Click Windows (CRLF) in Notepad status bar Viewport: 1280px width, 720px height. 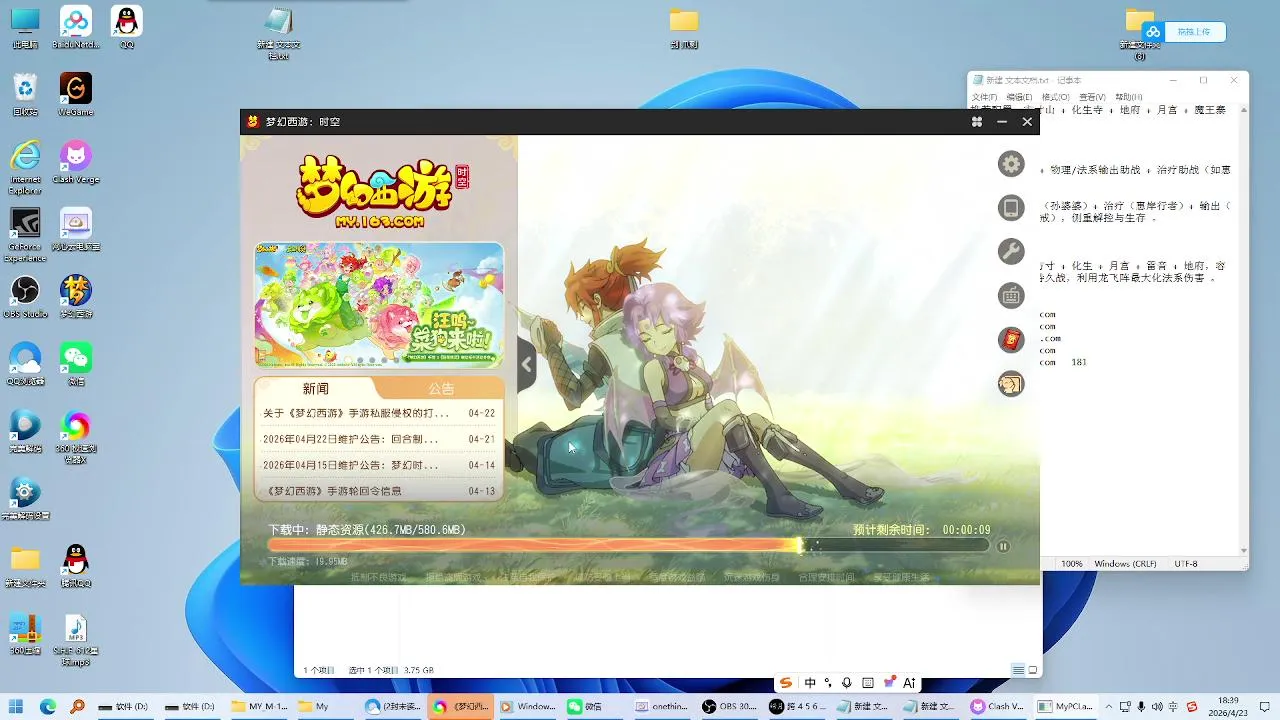[1126, 564]
